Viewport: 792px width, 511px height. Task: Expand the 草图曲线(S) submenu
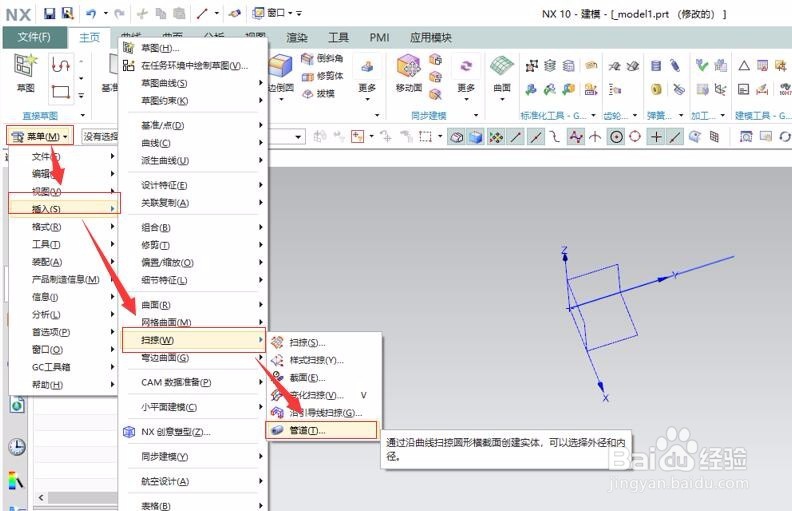(x=192, y=83)
